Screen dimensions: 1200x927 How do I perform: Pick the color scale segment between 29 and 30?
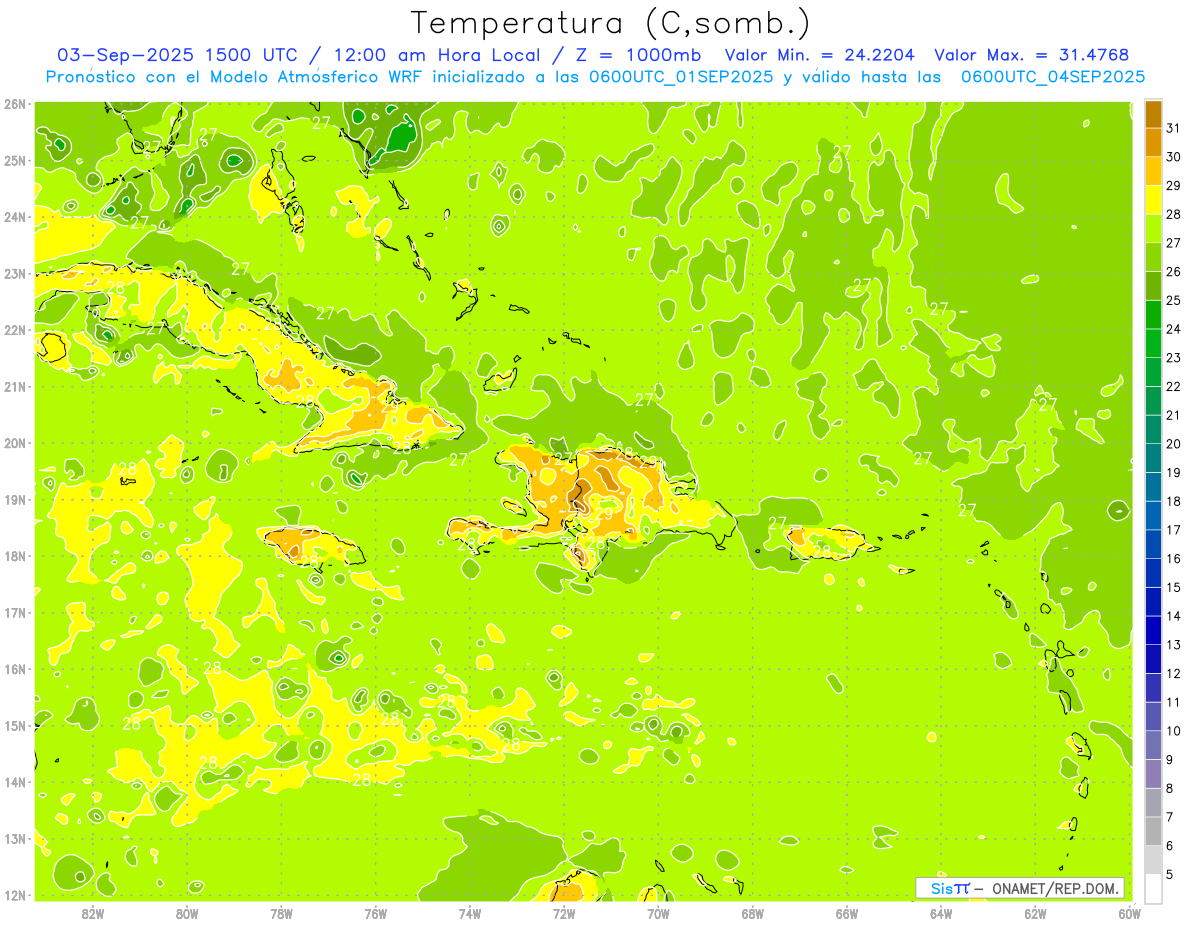pos(1153,171)
